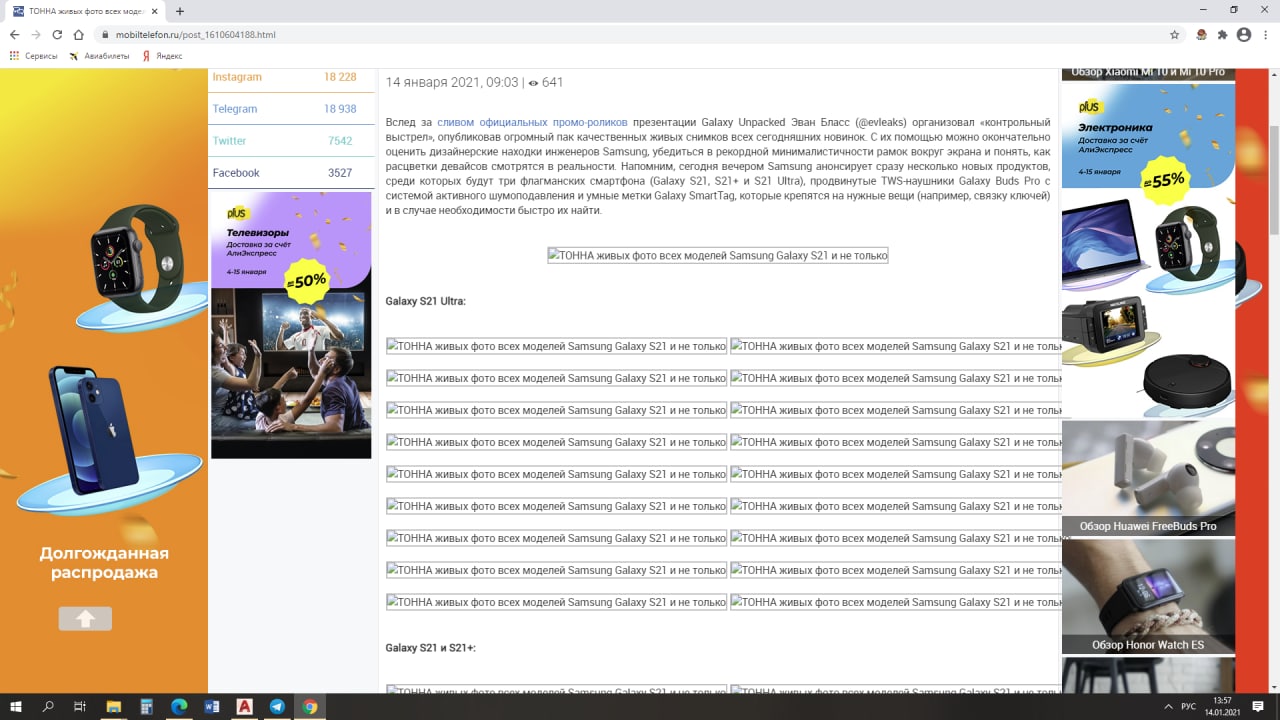Click the centered broken image placeholder below the article
Screen dimensions: 1280x720
pos(718,255)
